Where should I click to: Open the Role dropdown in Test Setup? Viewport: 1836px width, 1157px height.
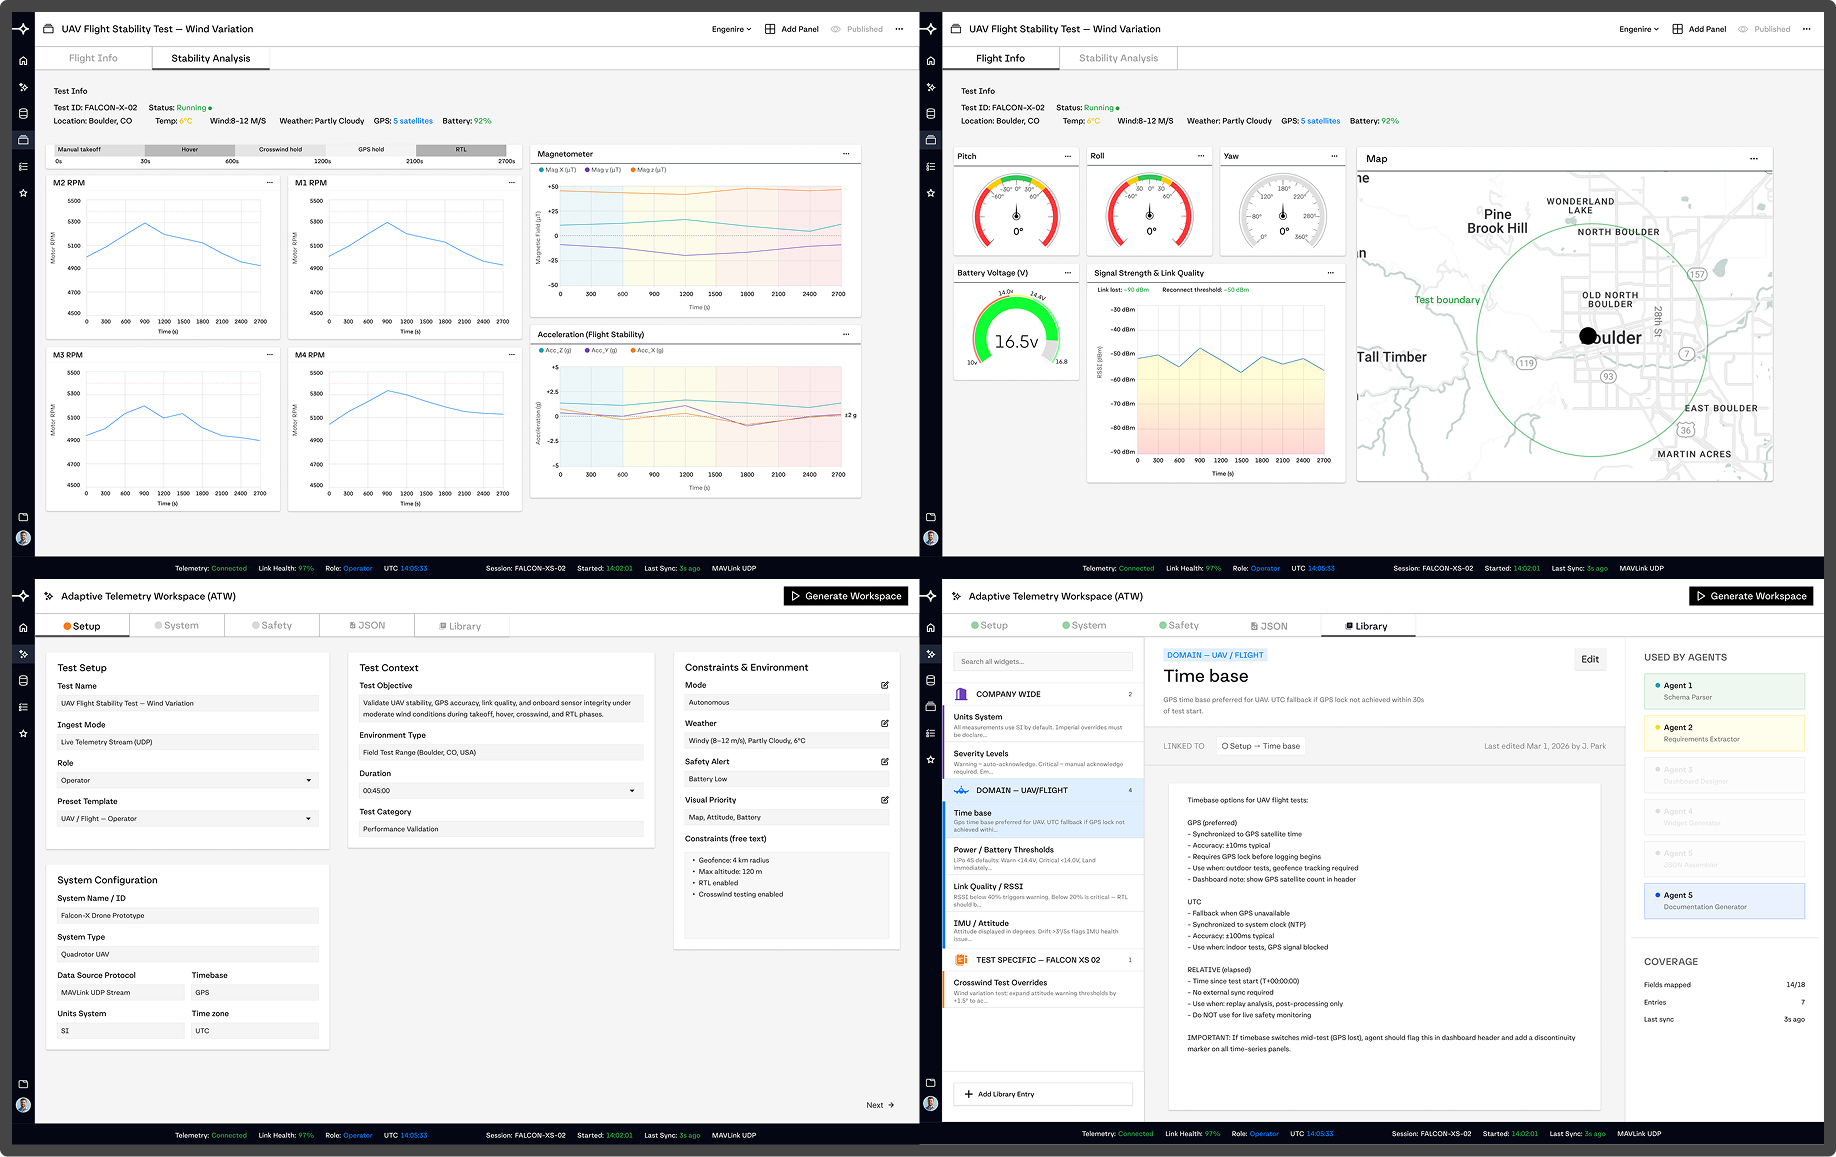pos(188,781)
